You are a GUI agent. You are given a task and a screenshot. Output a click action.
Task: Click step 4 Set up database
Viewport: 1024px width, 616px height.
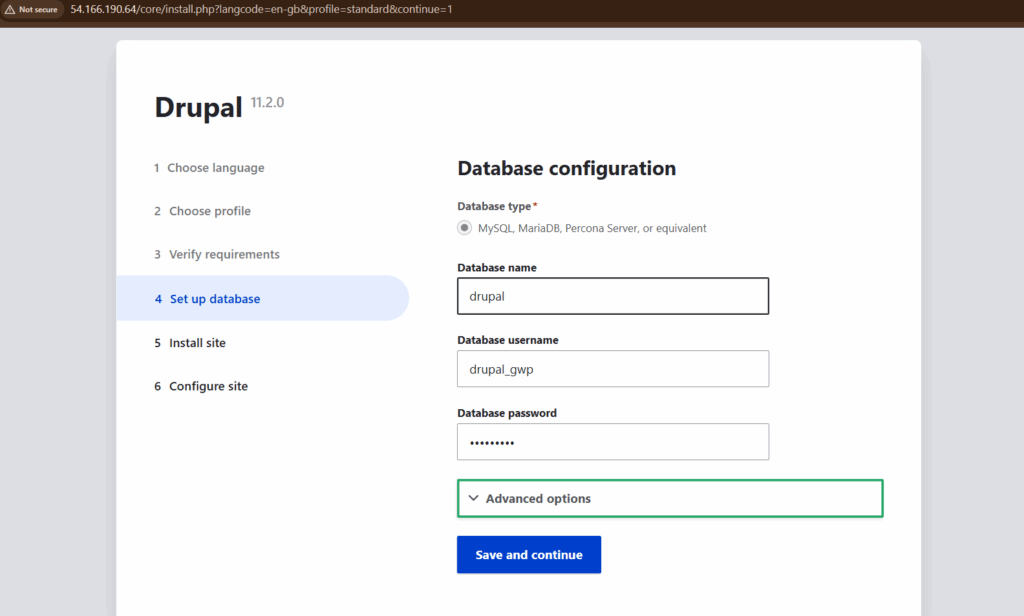click(x=263, y=299)
